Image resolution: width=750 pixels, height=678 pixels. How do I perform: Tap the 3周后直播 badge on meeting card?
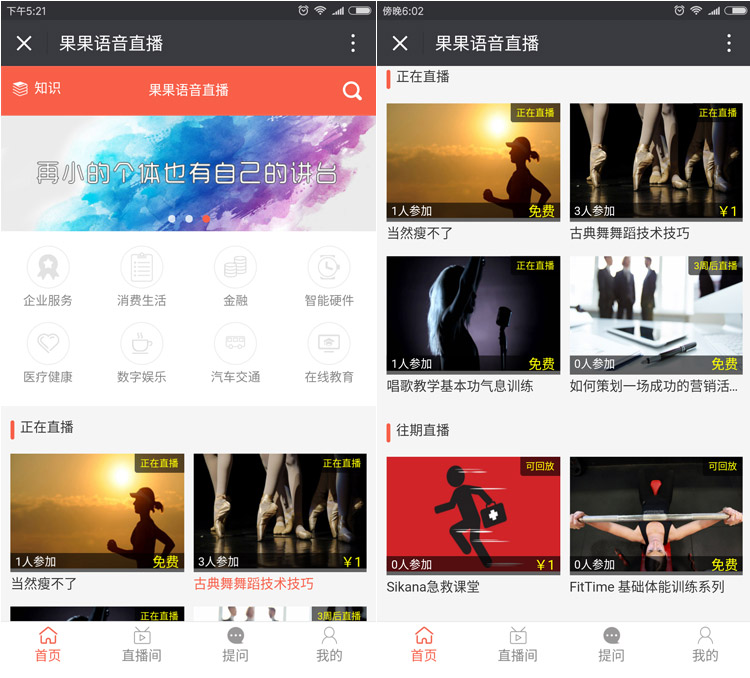pos(715,266)
